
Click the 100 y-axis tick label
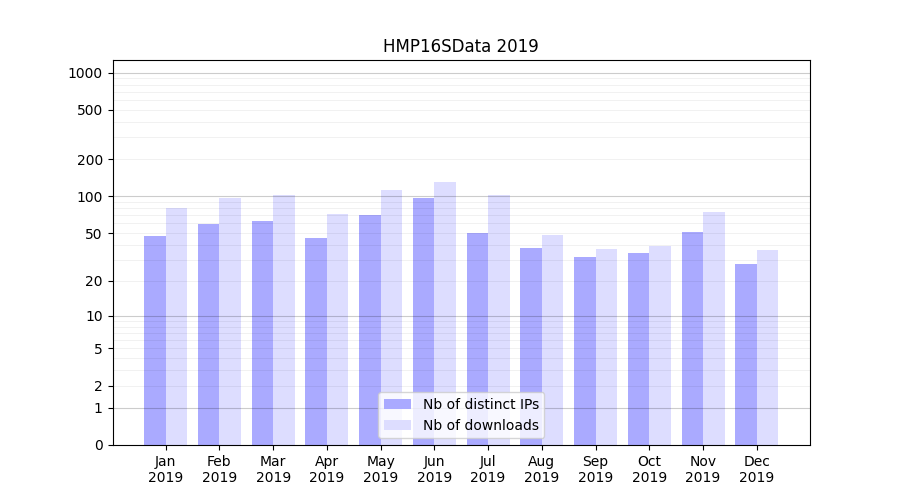tap(89, 197)
